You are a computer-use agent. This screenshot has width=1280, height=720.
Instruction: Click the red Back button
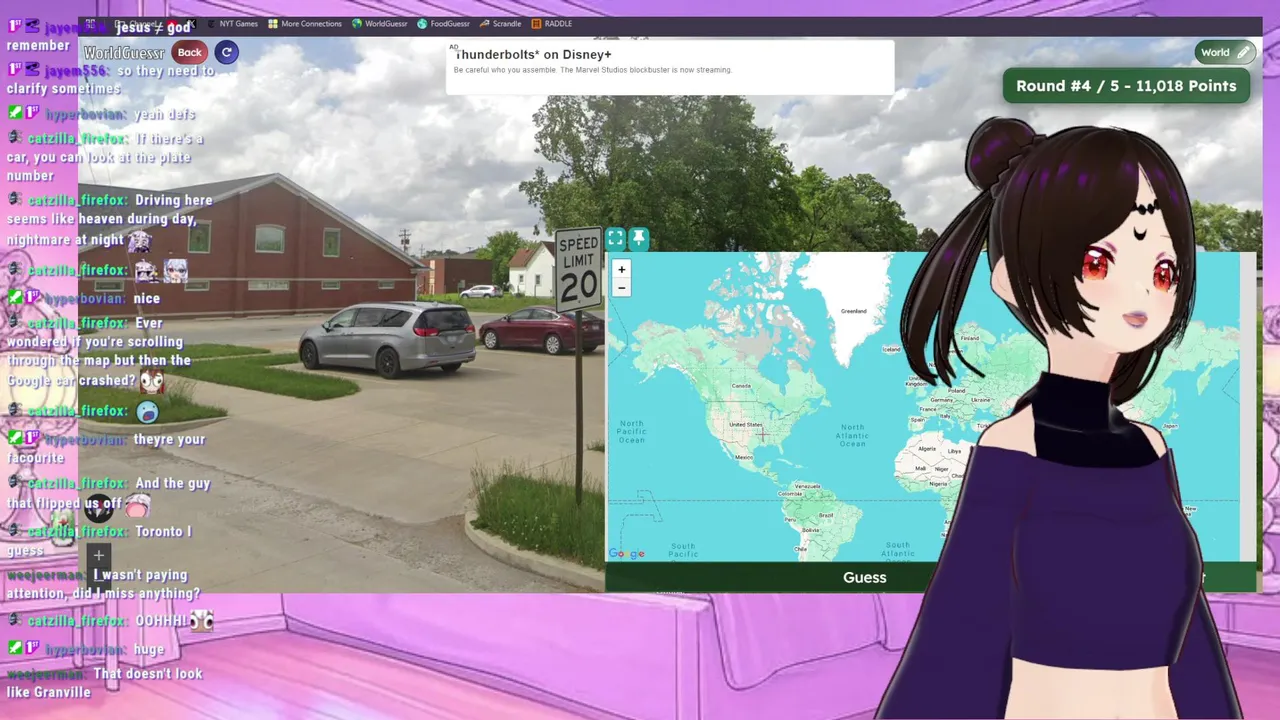click(x=189, y=52)
